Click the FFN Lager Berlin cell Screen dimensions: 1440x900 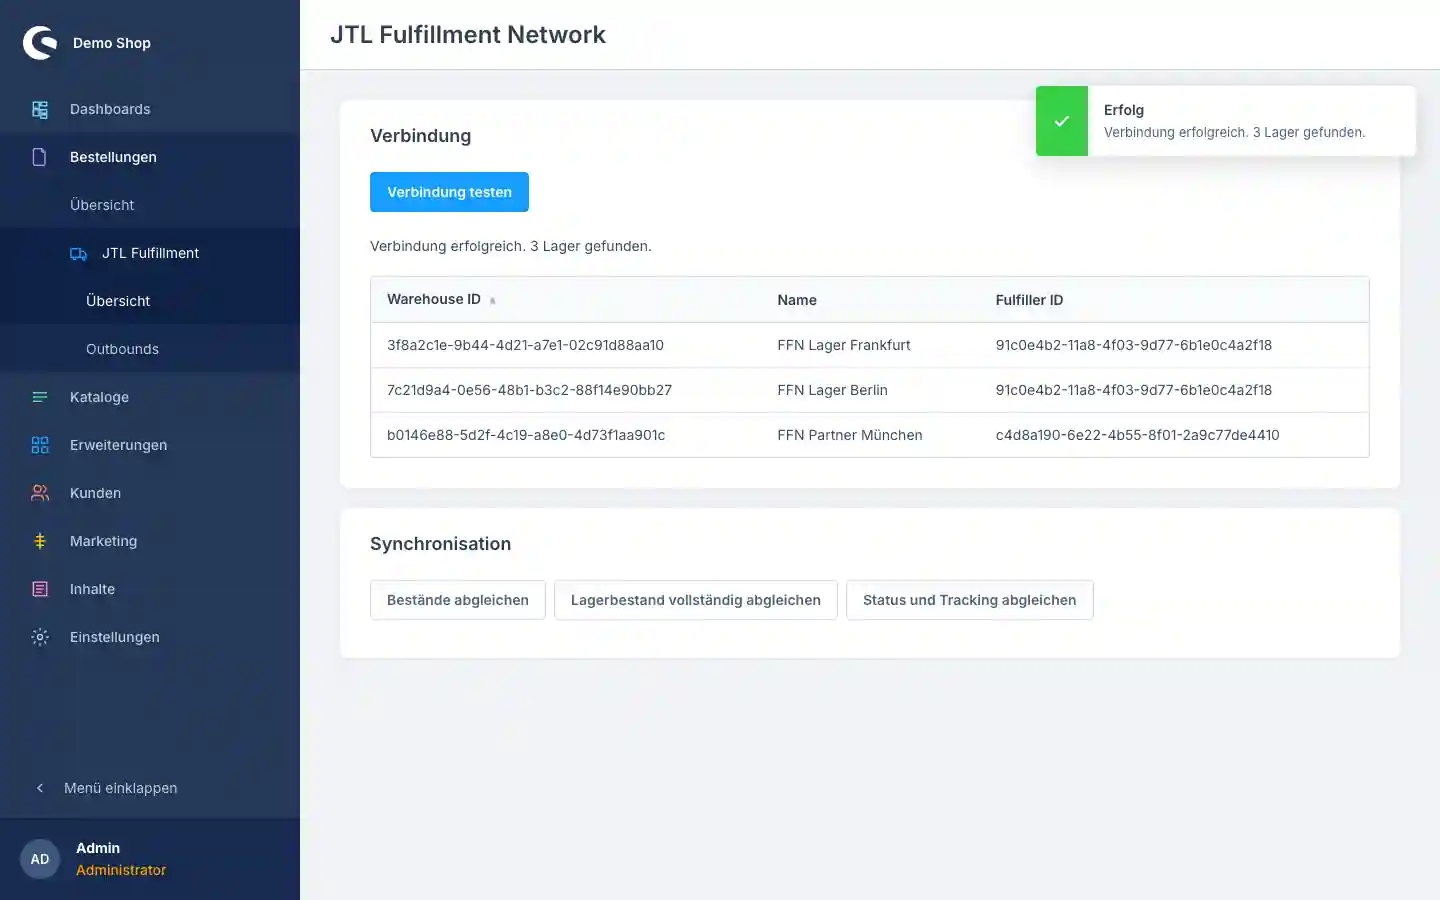tap(832, 390)
